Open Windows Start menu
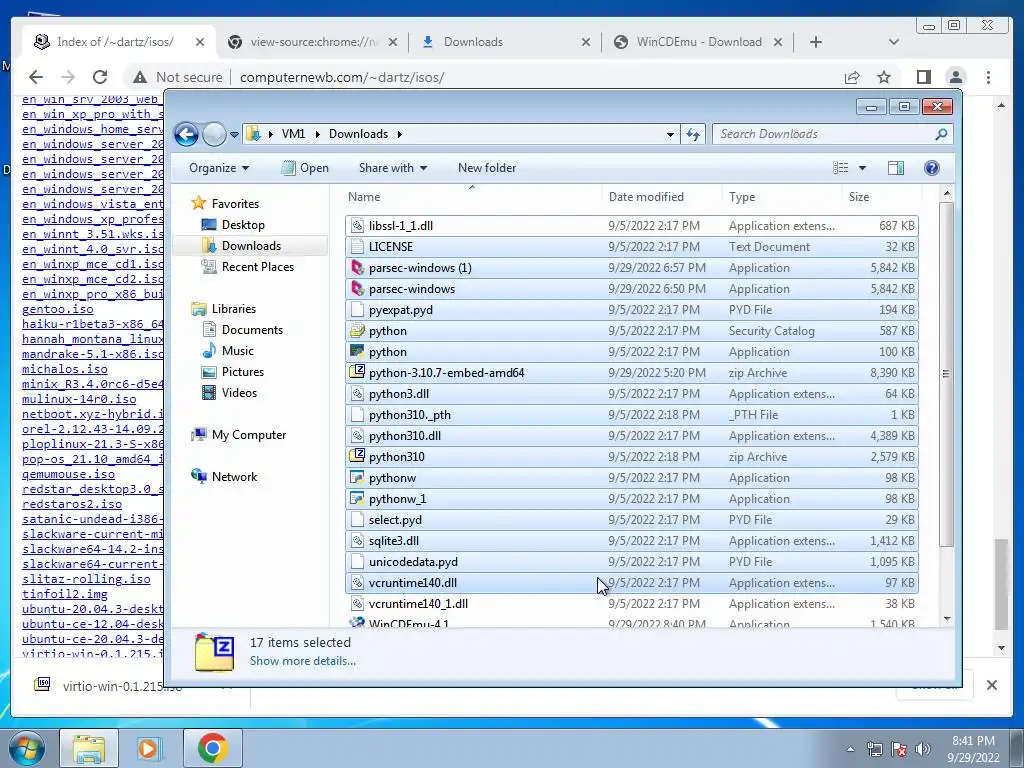Viewport: 1024px width, 768px height. click(27, 748)
